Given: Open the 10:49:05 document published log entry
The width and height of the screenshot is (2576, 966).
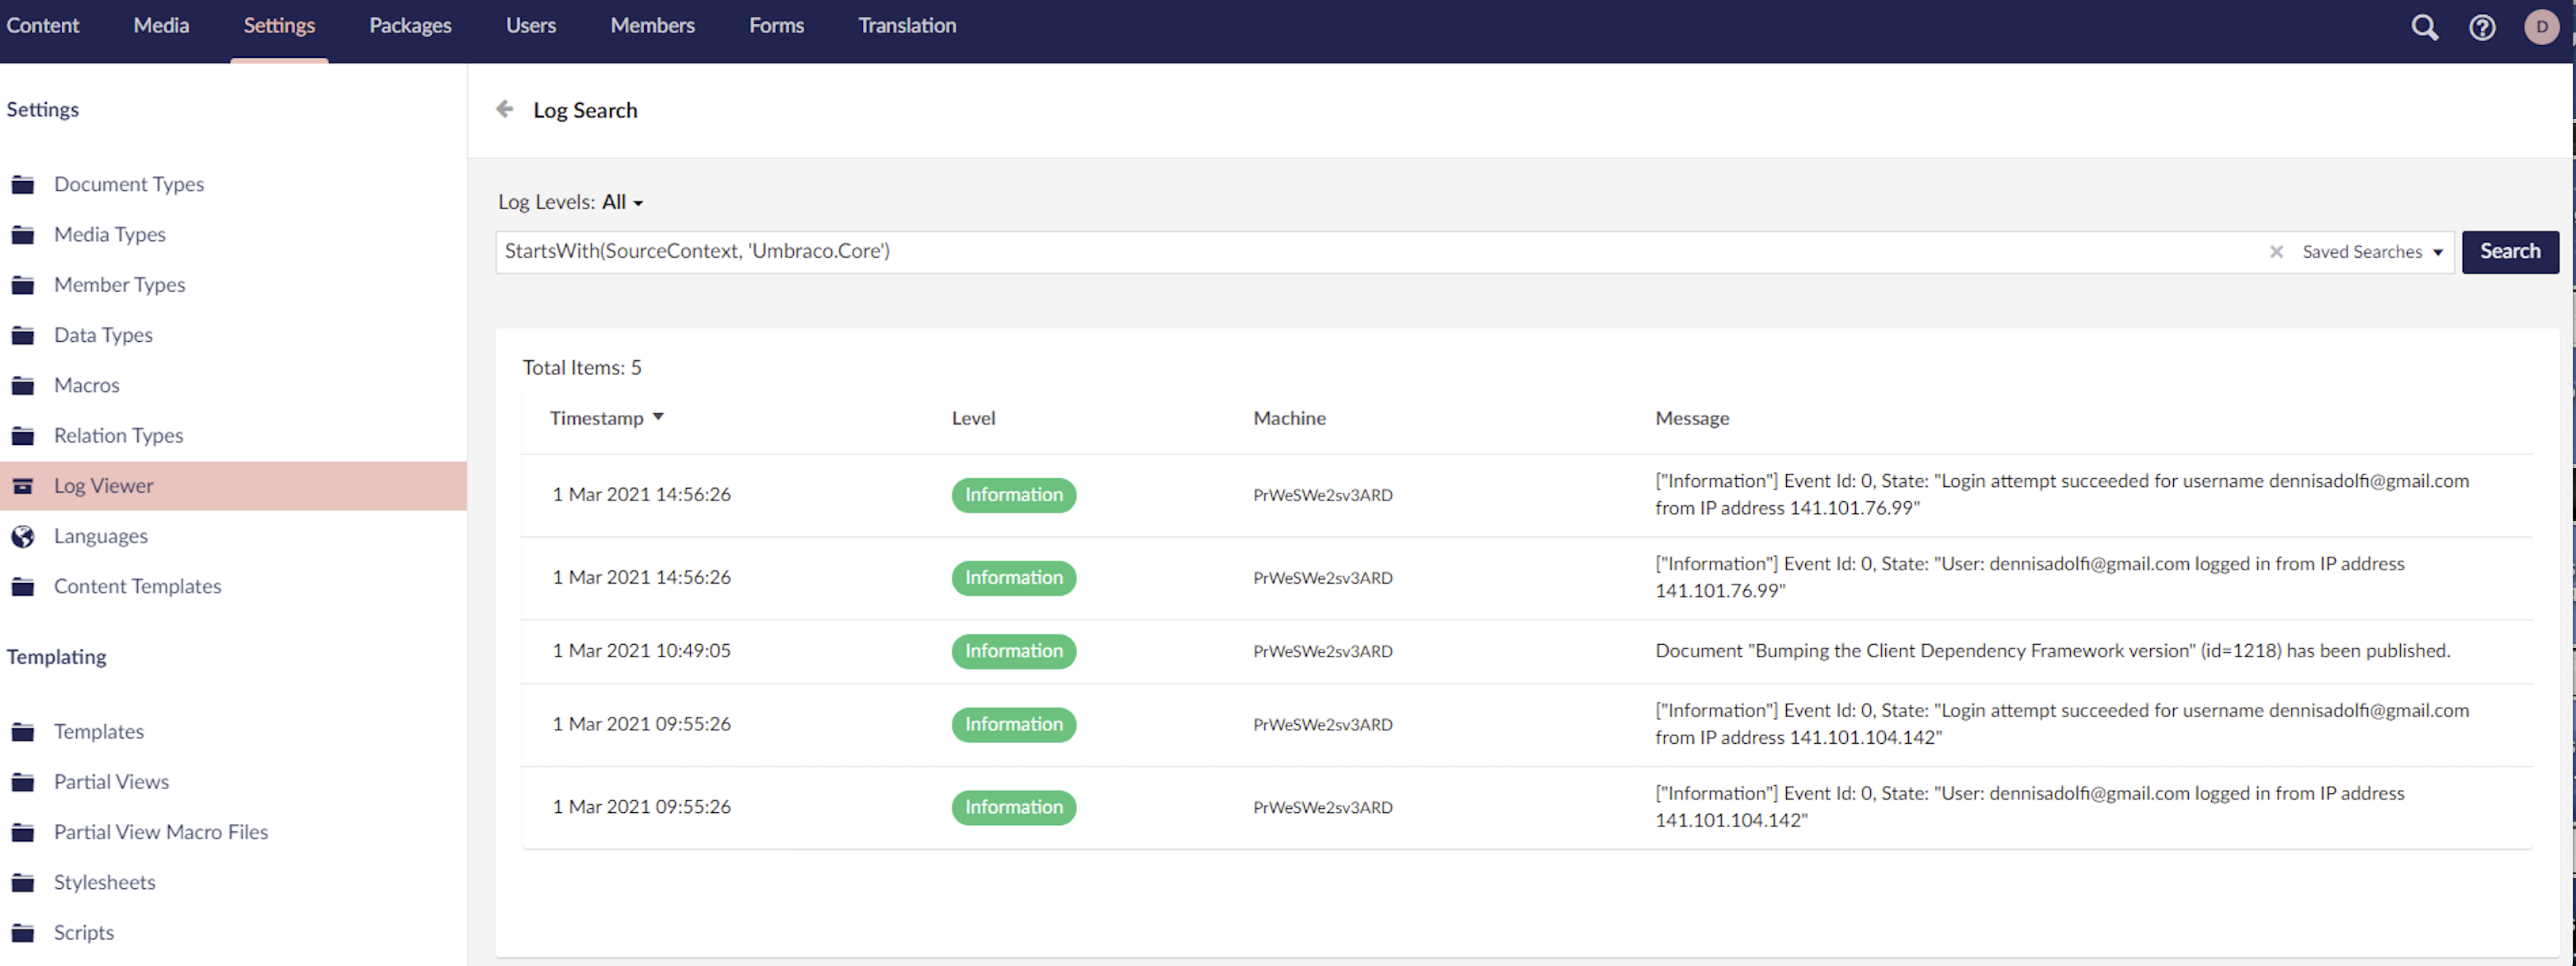Looking at the screenshot, I should (x=1526, y=651).
